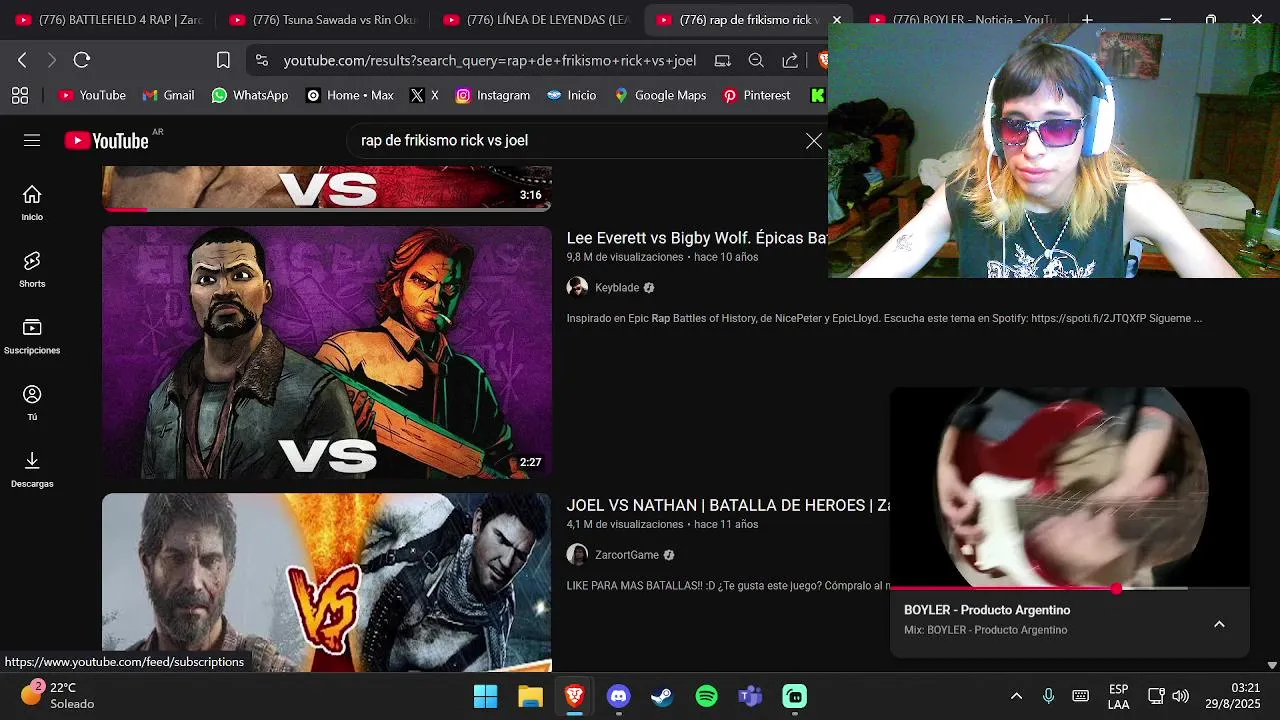This screenshot has width=1280, height=720.
Task: Open the Keyblade channel name
Action: tap(617, 288)
